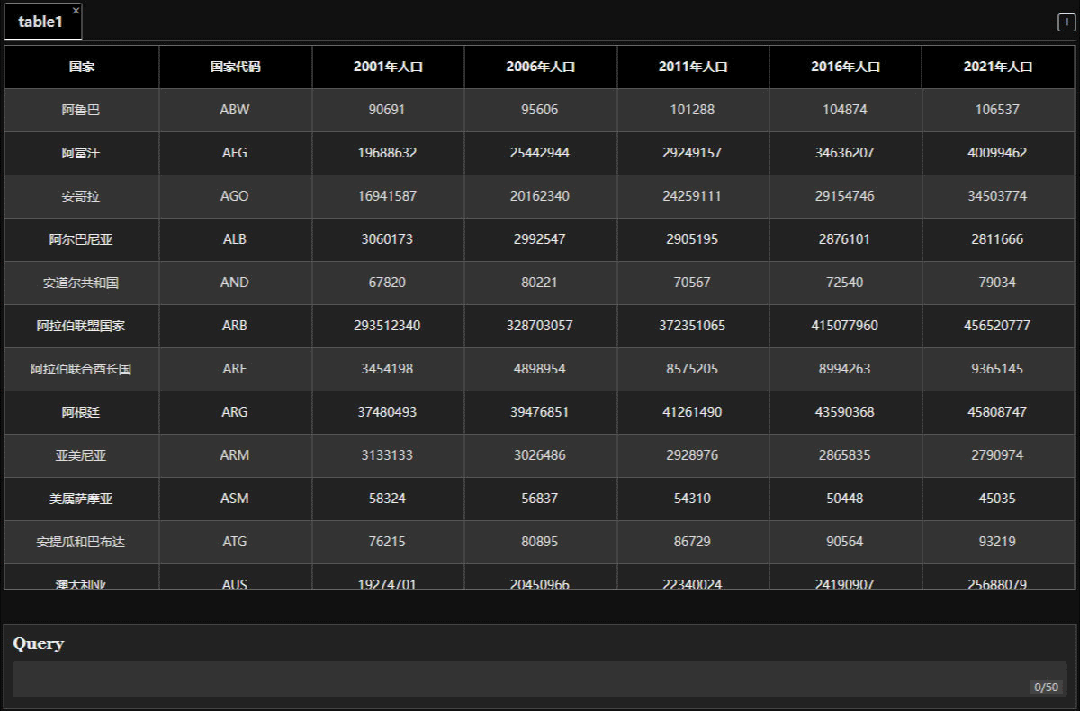The width and height of the screenshot is (1080, 711).
Task: Select the 美属萨摩亚 2021 value 45035
Action: (998, 498)
